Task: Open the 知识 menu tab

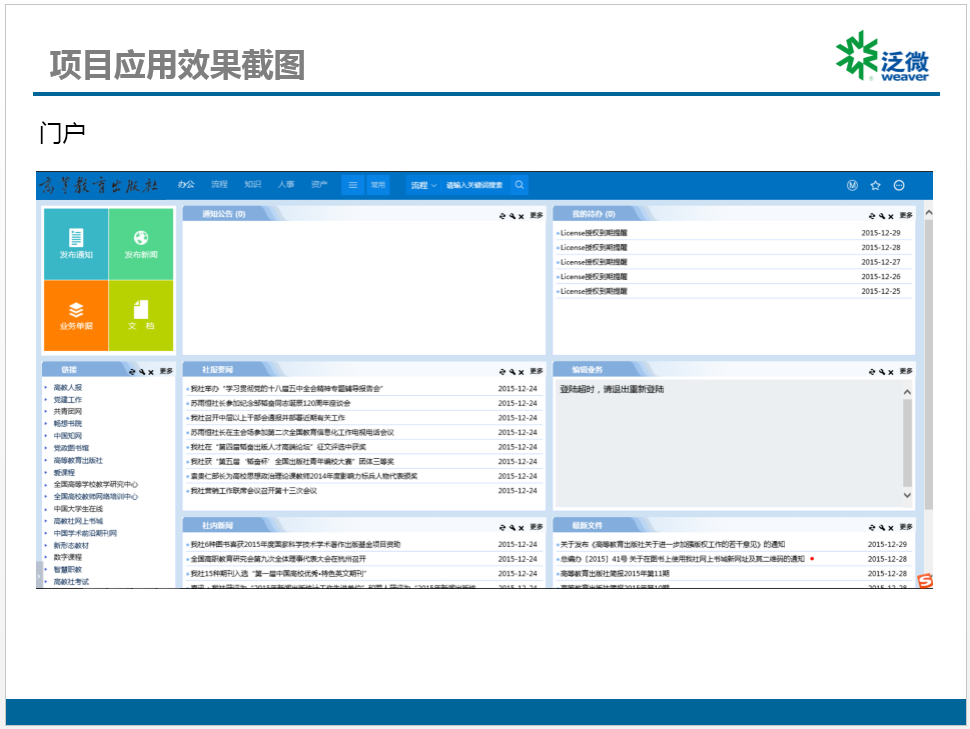Action: [x=253, y=185]
